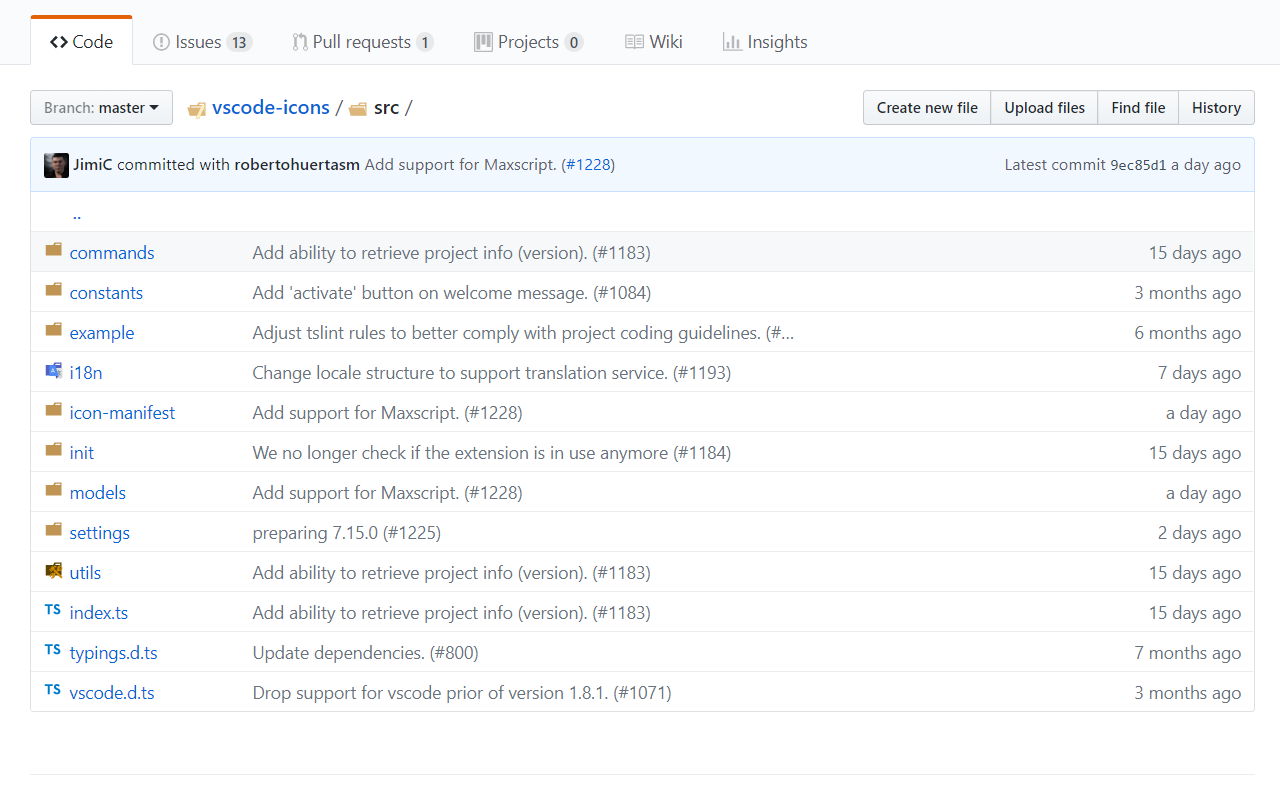The image size is (1280, 800).
Task: Click the Code brackets icon in tab
Action: (x=59, y=42)
